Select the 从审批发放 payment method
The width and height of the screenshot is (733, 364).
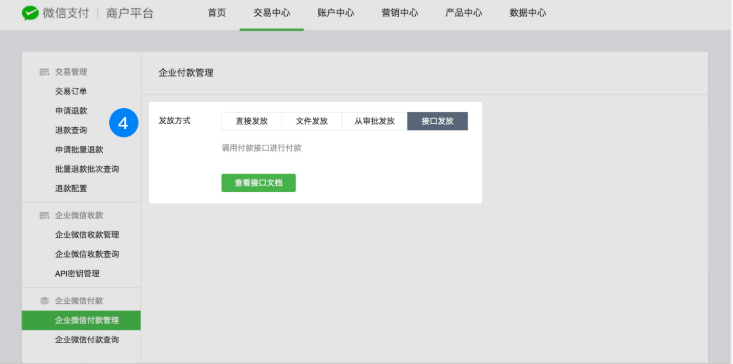[x=374, y=121]
